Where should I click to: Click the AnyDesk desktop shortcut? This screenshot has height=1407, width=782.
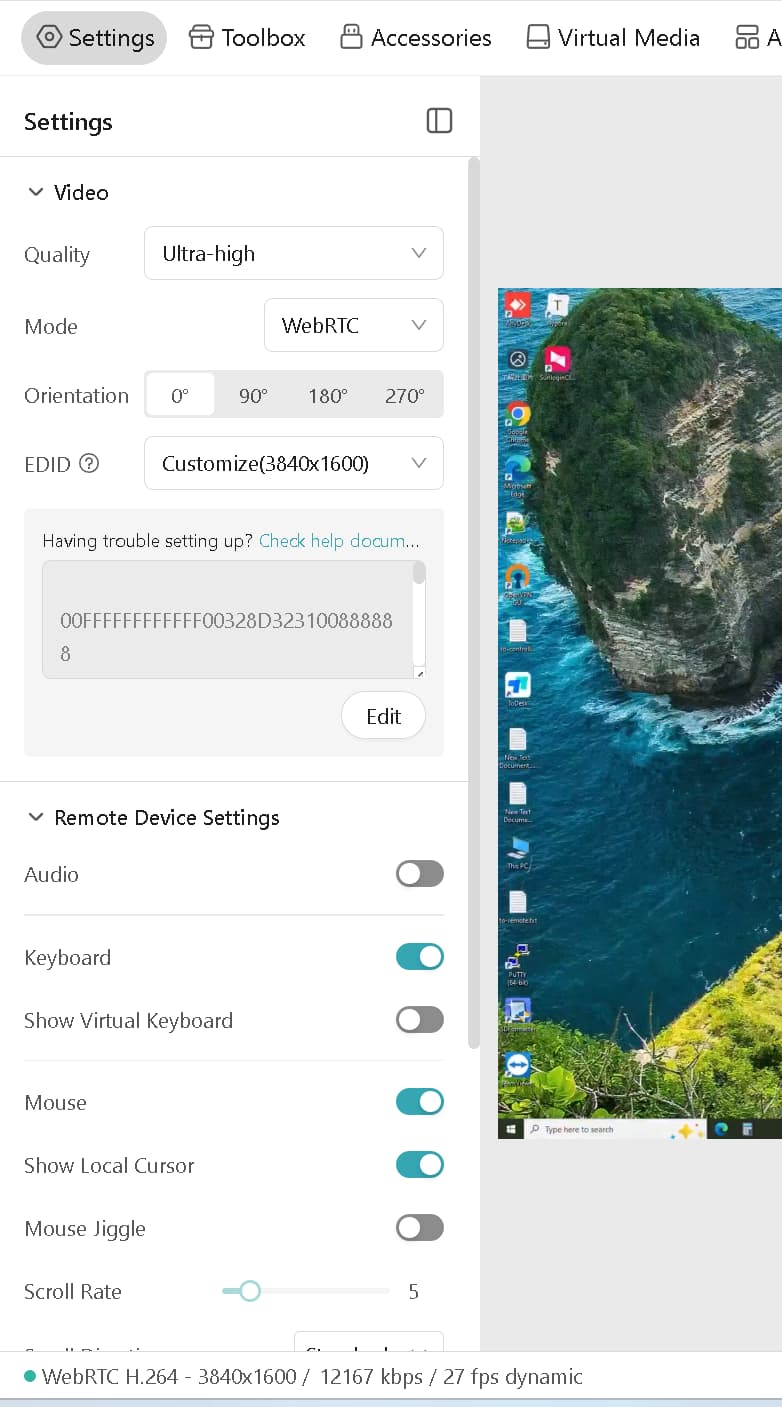pos(517,305)
